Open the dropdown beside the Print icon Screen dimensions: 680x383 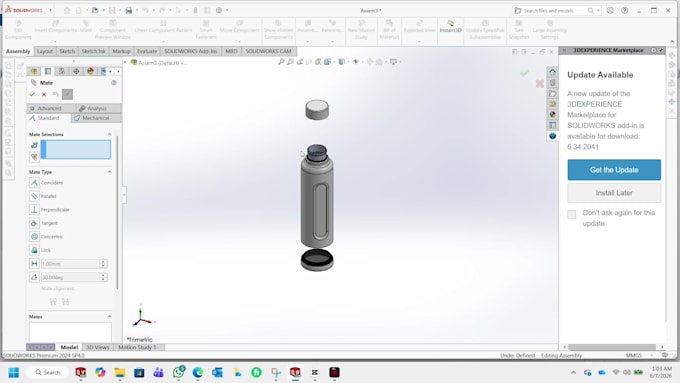pos(137,10)
